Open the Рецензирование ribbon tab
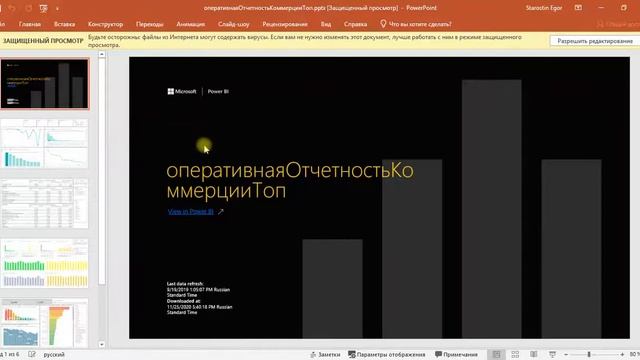 [x=285, y=24]
